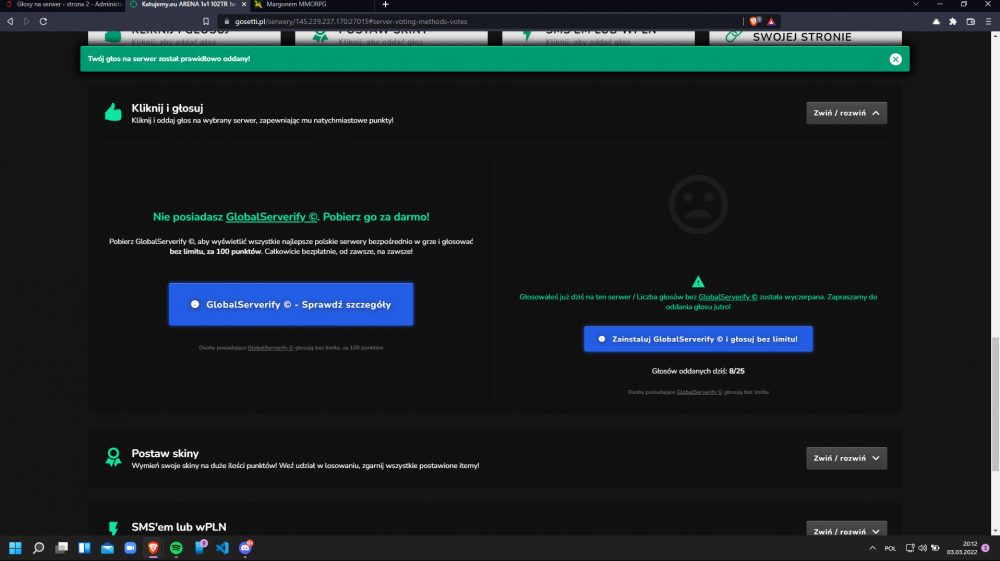This screenshot has height=561, width=1000.
Task: Open the taskbar clock and date
Action: [962, 548]
